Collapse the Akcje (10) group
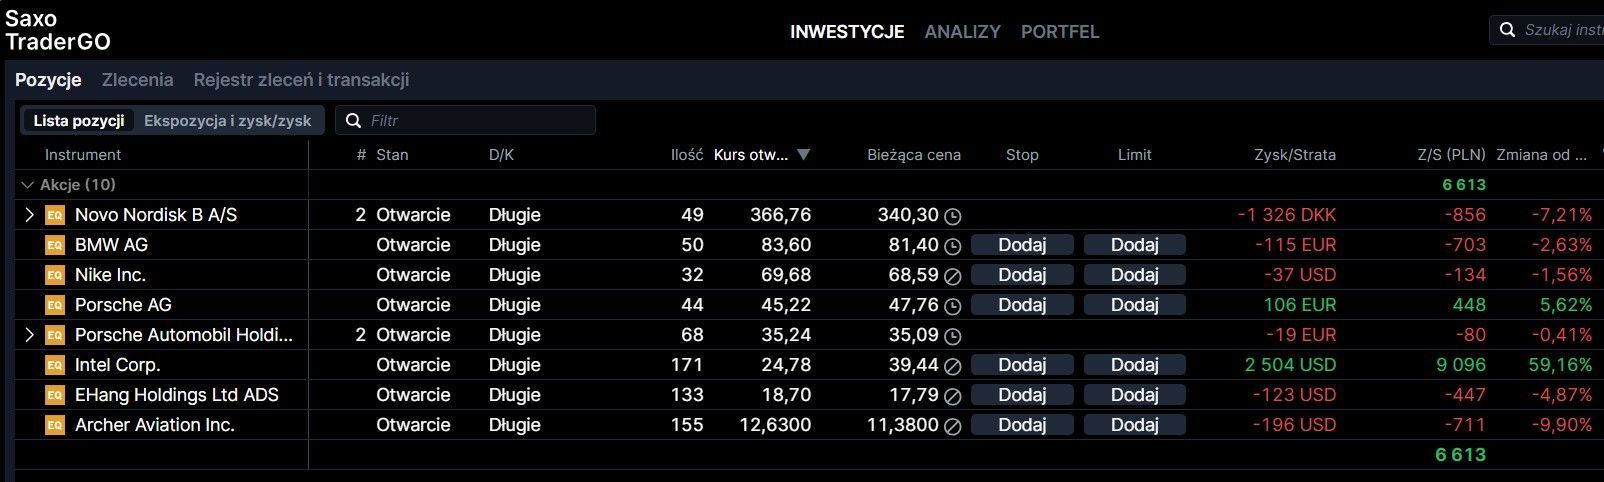Viewport: 1604px width, 482px height. click(x=27, y=185)
